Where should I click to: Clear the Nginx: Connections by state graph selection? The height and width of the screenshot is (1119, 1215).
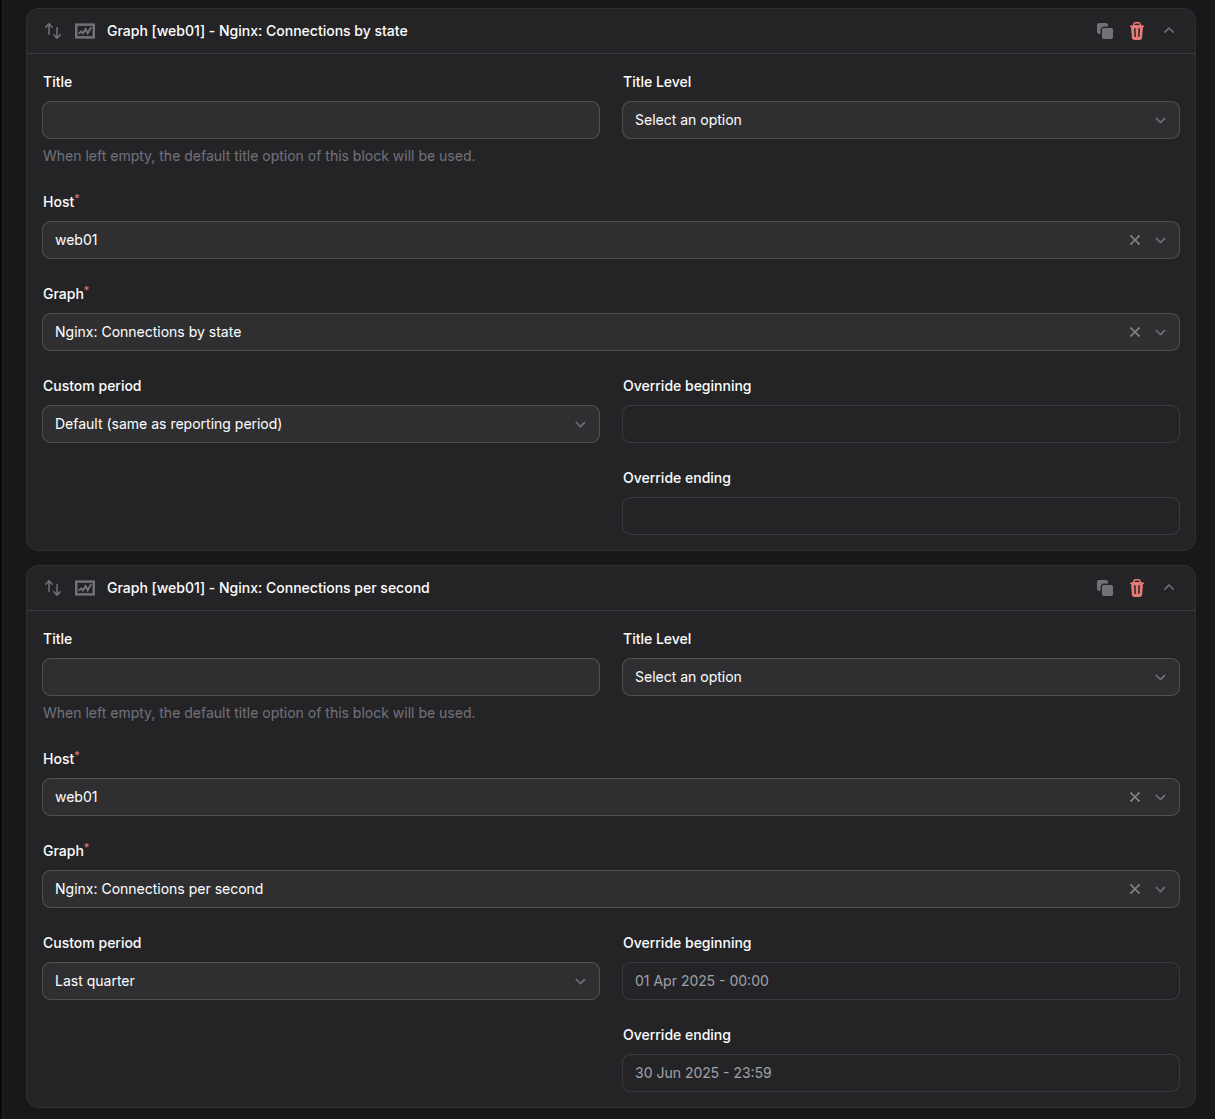1135,332
